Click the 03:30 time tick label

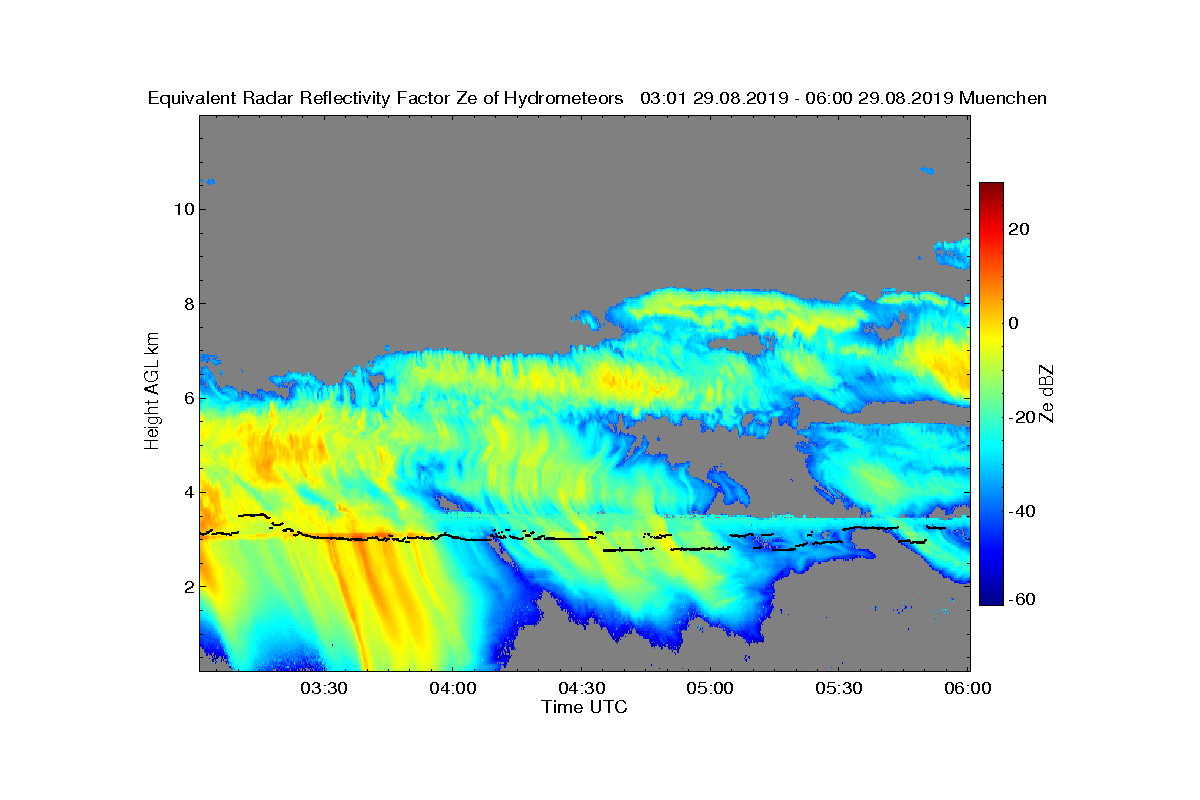[324, 688]
